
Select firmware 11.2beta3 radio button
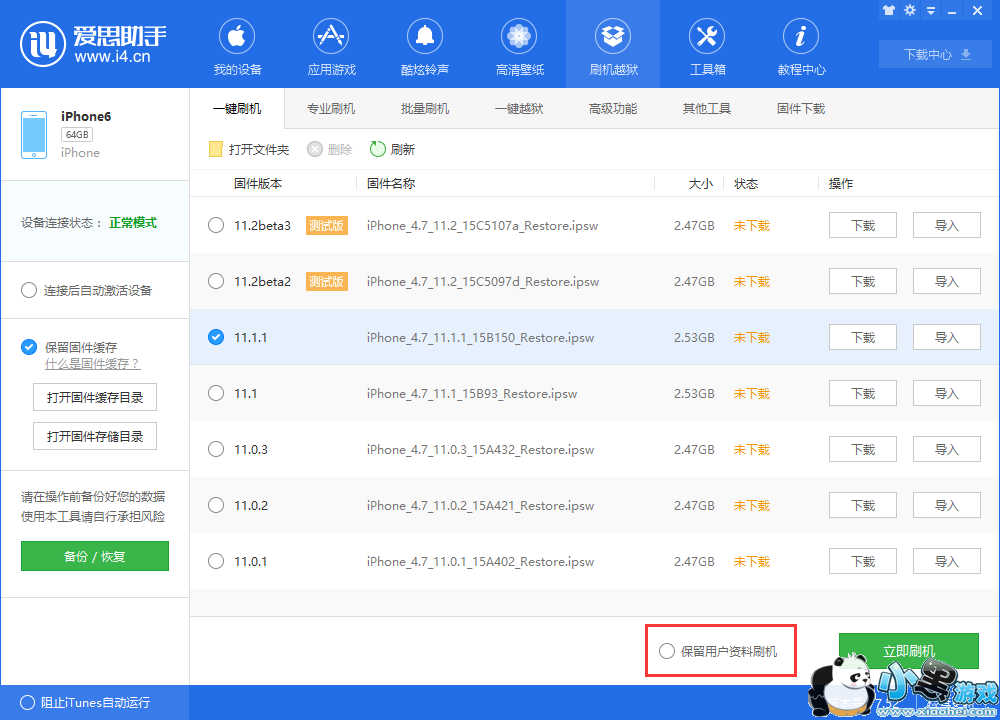(216, 226)
